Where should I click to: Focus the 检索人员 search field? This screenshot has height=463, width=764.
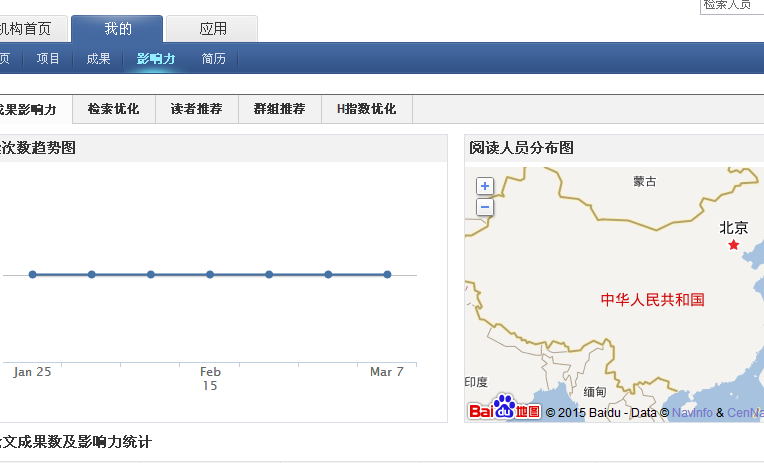[732, 6]
